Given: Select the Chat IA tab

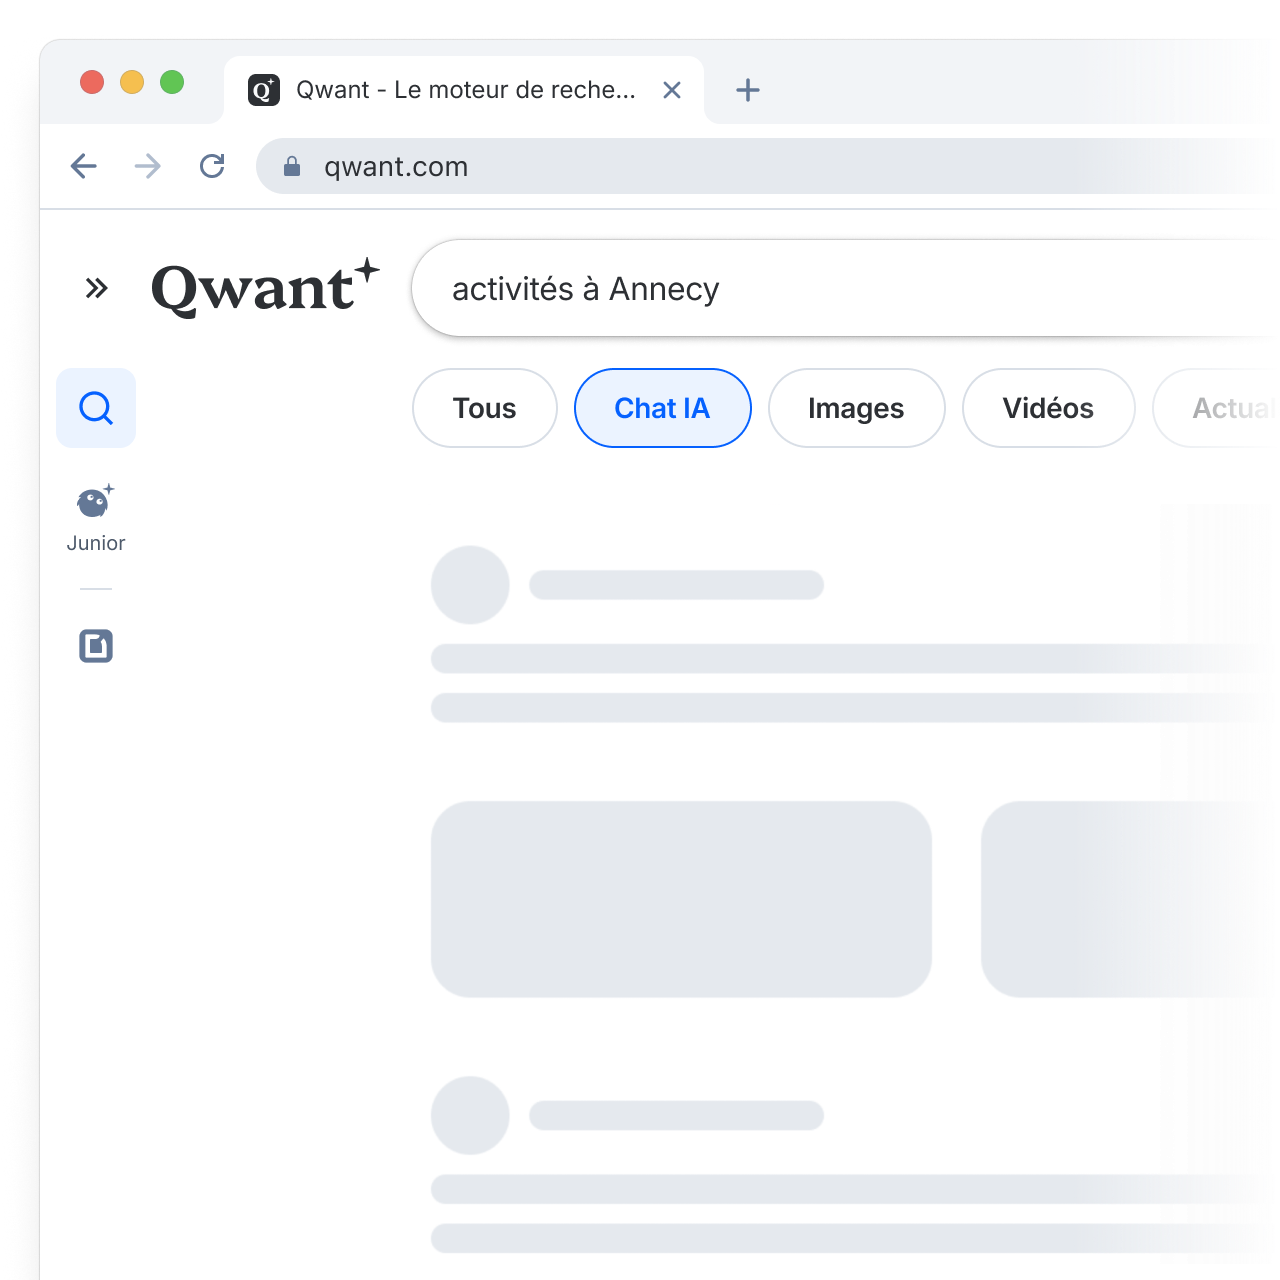Looking at the screenshot, I should [x=662, y=408].
